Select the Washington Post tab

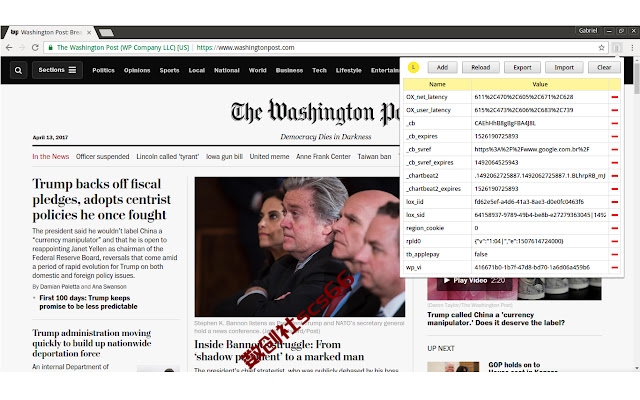pos(49,32)
